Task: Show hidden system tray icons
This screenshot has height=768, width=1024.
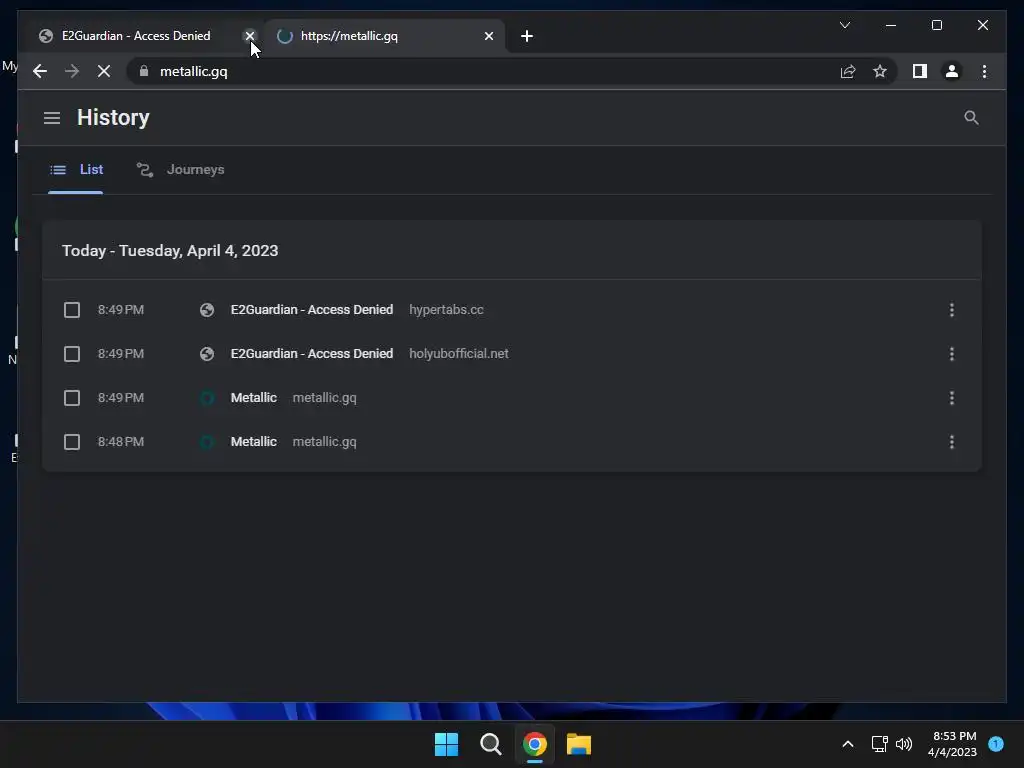Action: (x=848, y=744)
